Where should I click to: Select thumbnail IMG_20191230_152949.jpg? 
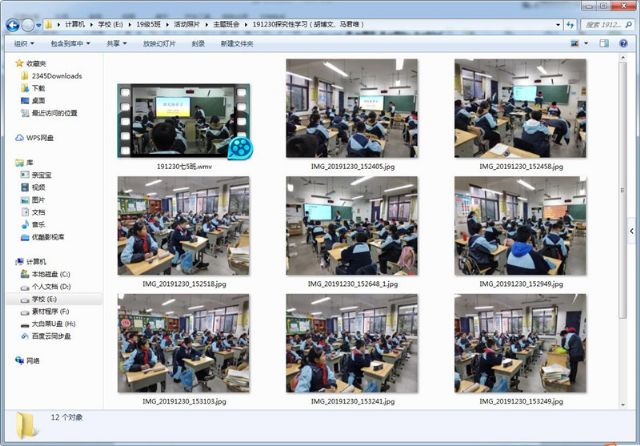(520, 226)
